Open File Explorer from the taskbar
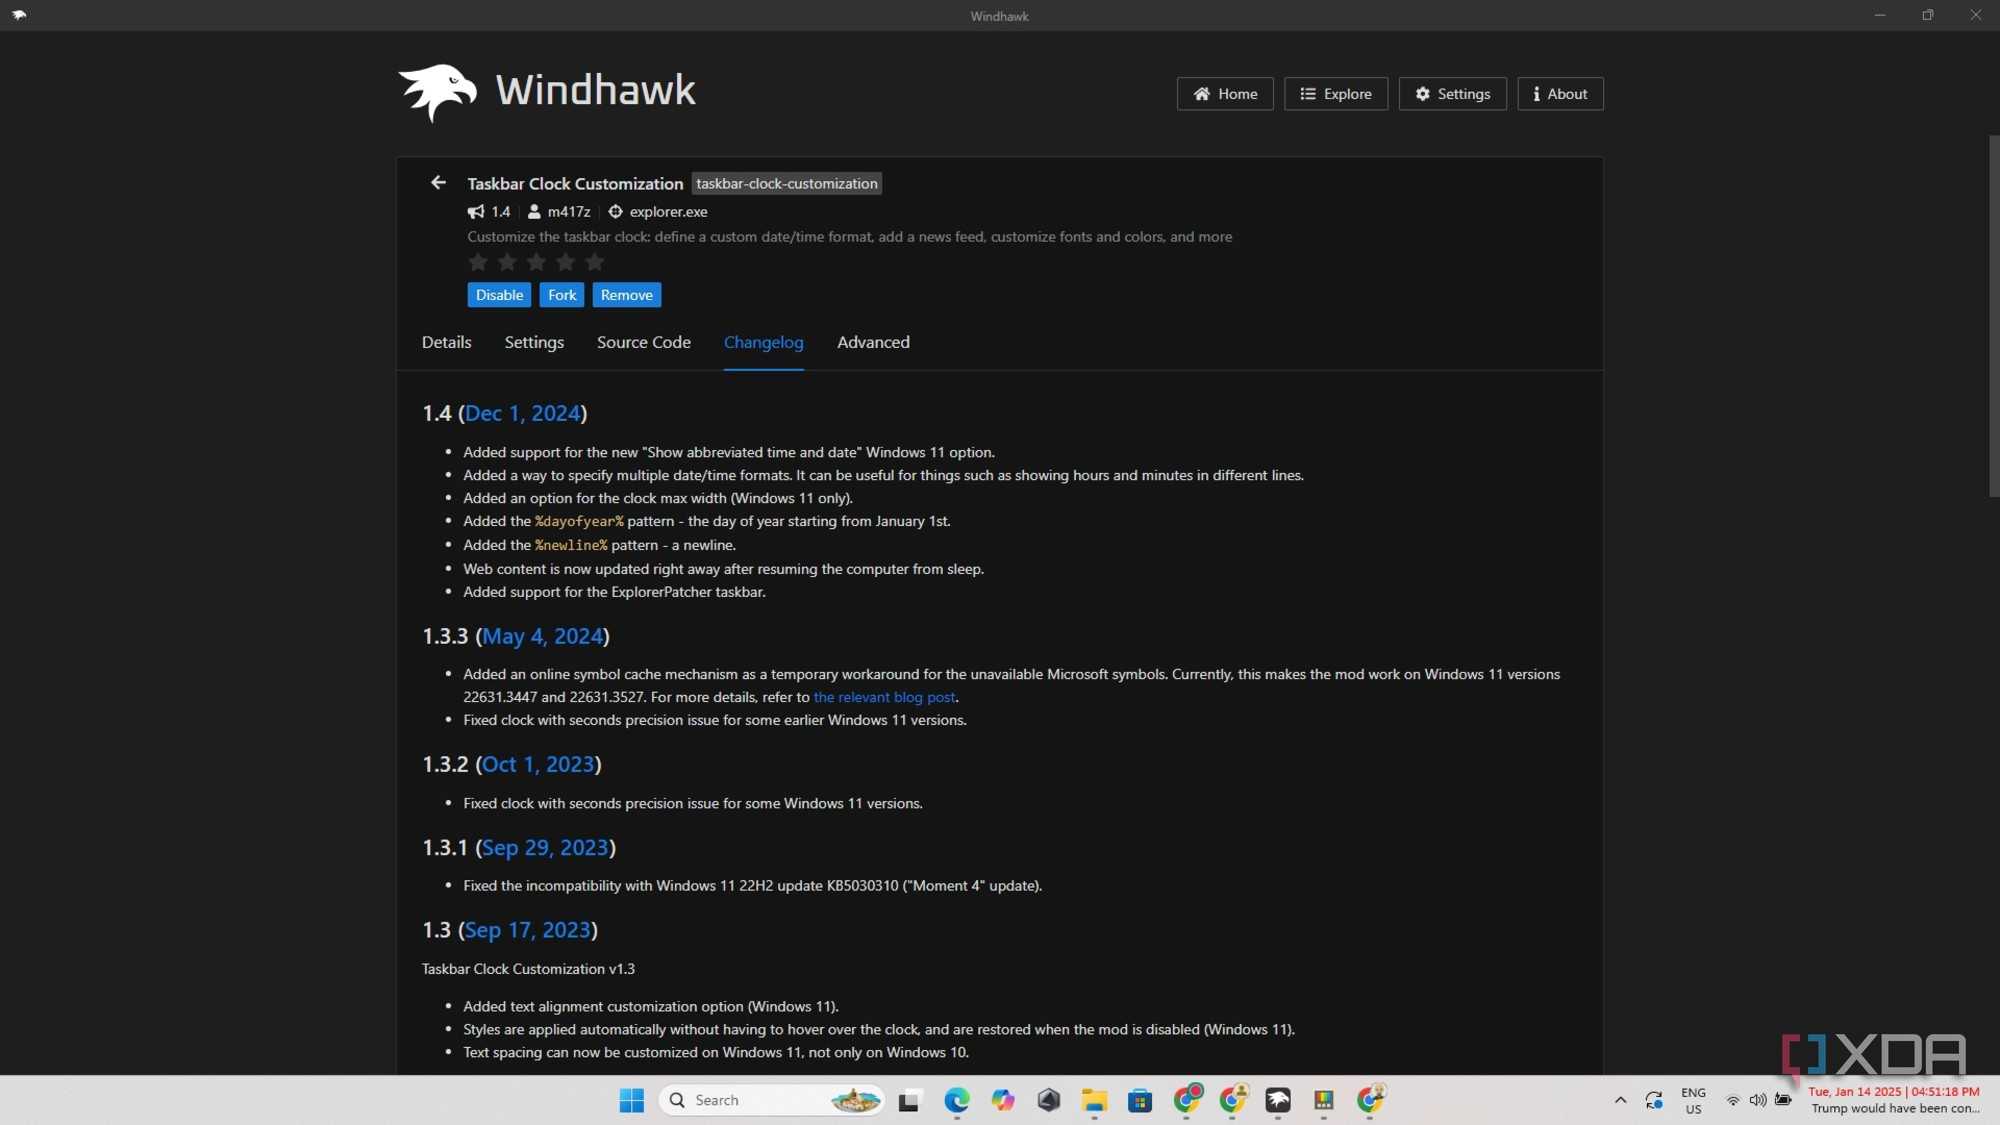Image resolution: width=2000 pixels, height=1125 pixels. pyautogui.click(x=1094, y=1100)
